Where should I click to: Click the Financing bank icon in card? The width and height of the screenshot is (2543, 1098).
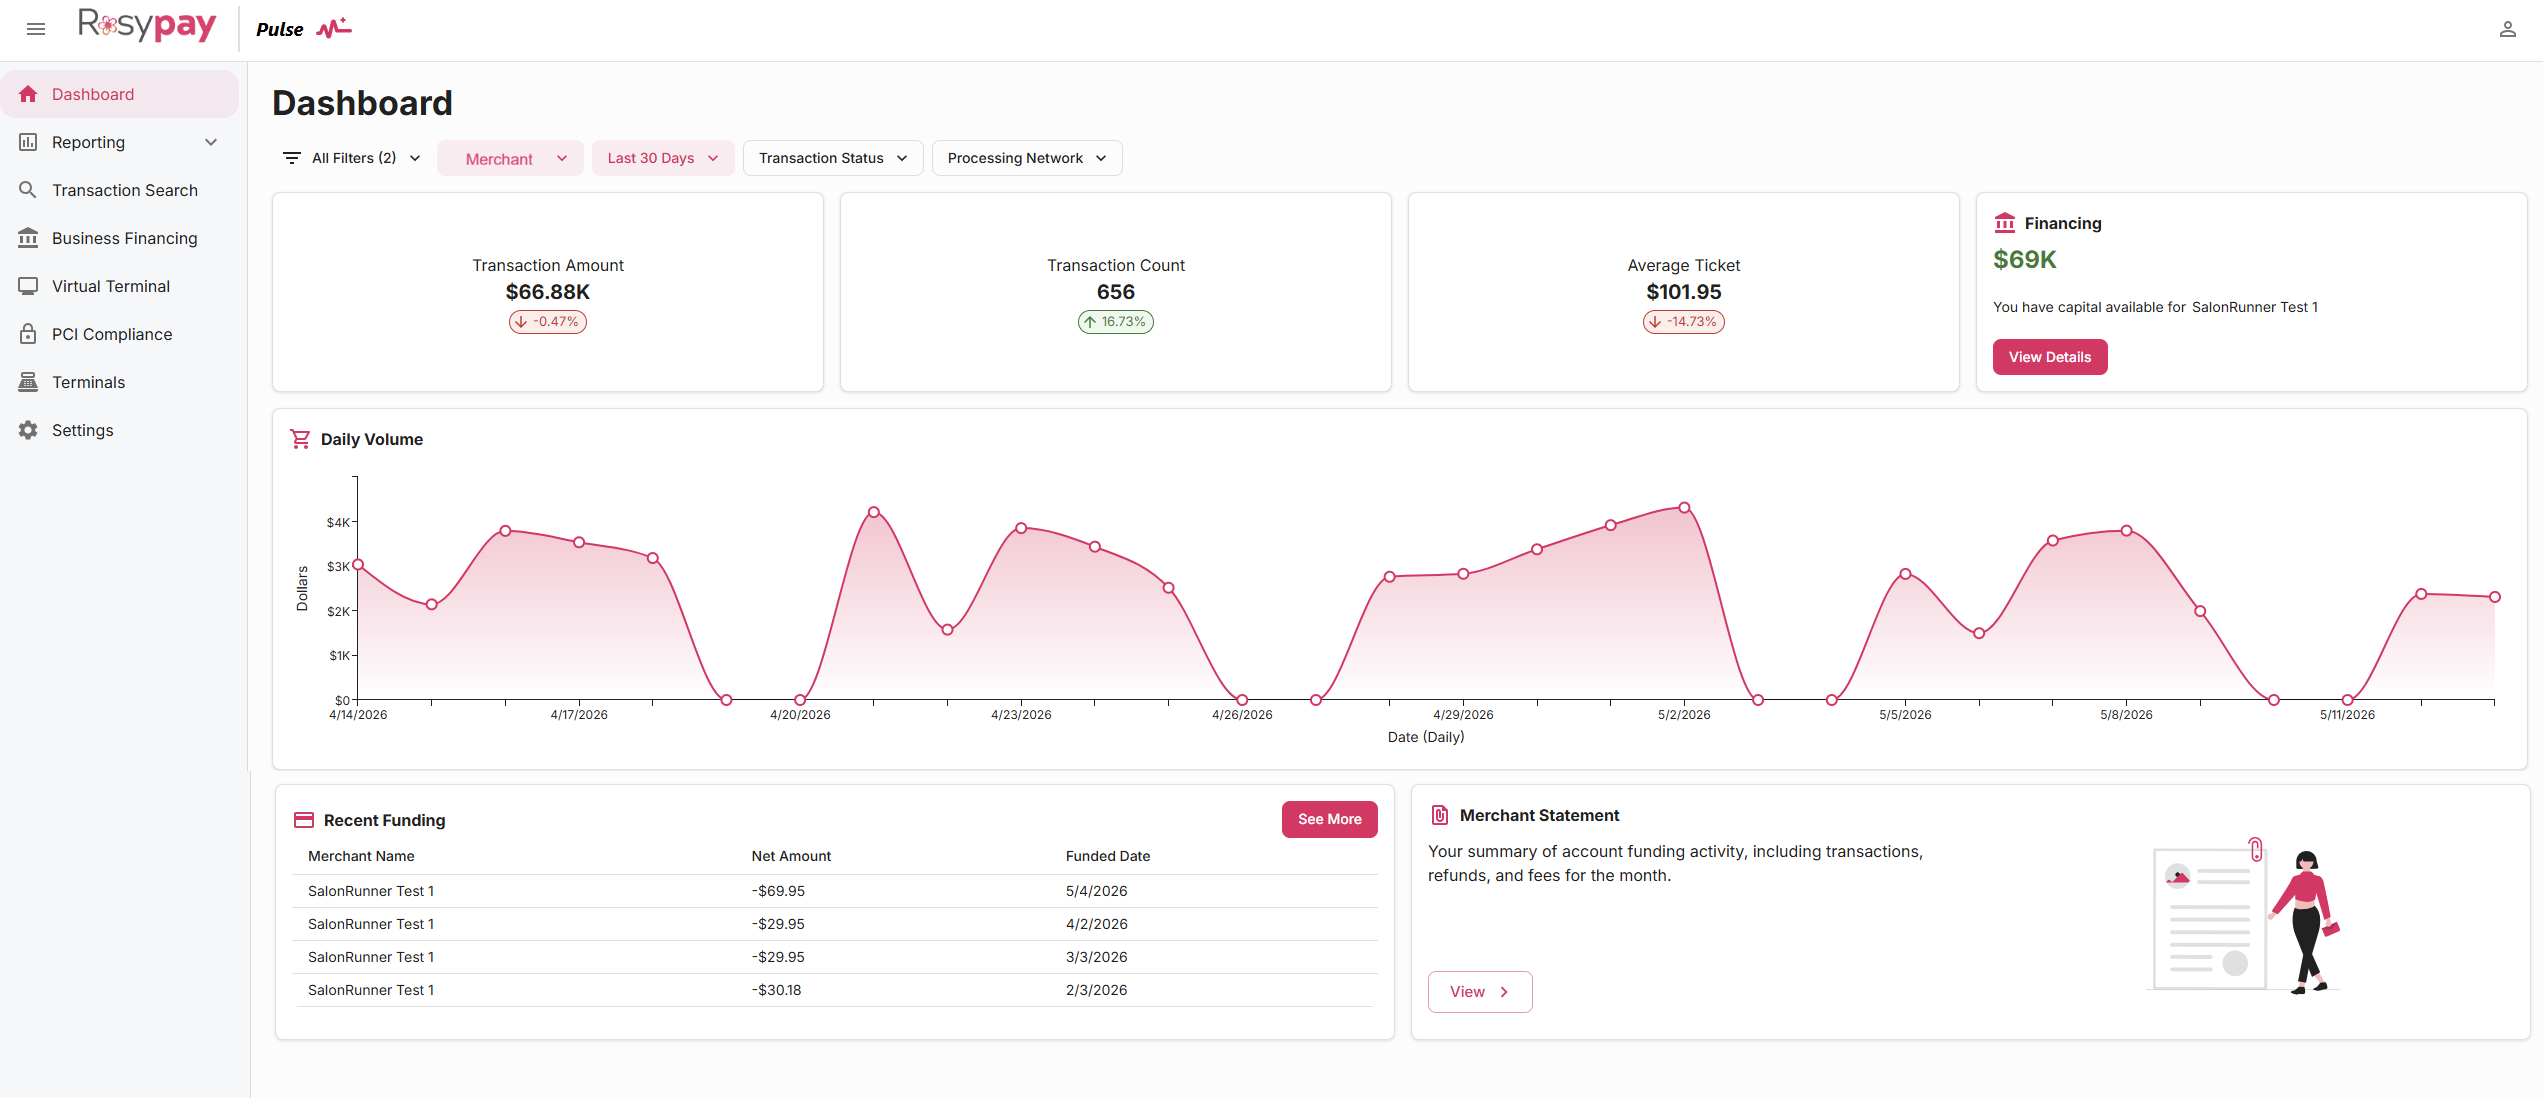click(x=2004, y=223)
